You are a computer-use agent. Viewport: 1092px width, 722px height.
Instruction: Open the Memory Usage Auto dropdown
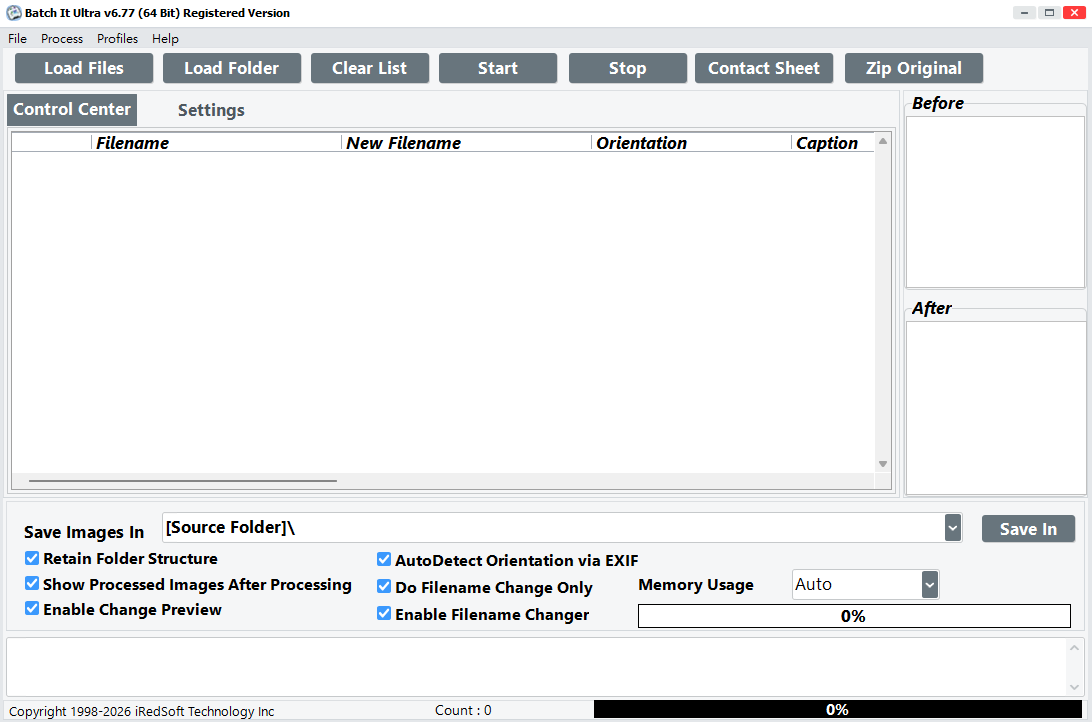930,585
